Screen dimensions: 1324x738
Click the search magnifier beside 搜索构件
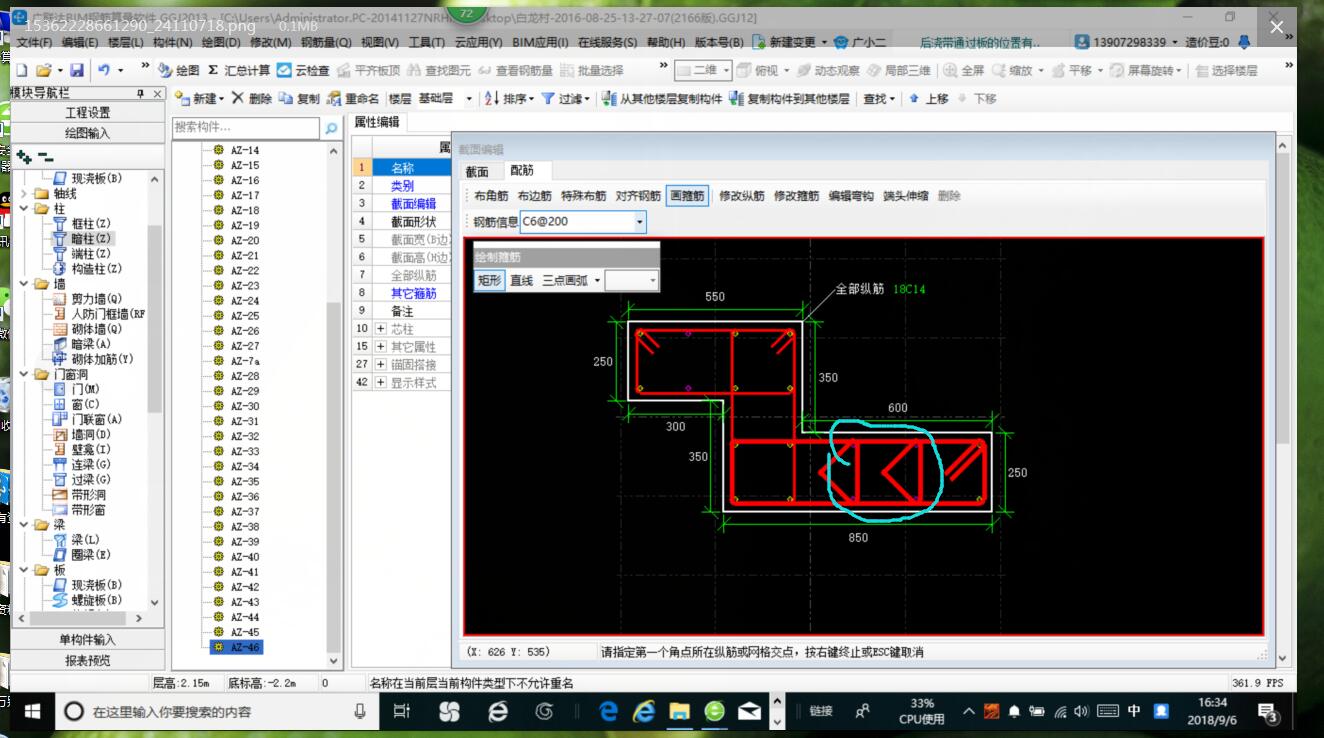click(331, 128)
